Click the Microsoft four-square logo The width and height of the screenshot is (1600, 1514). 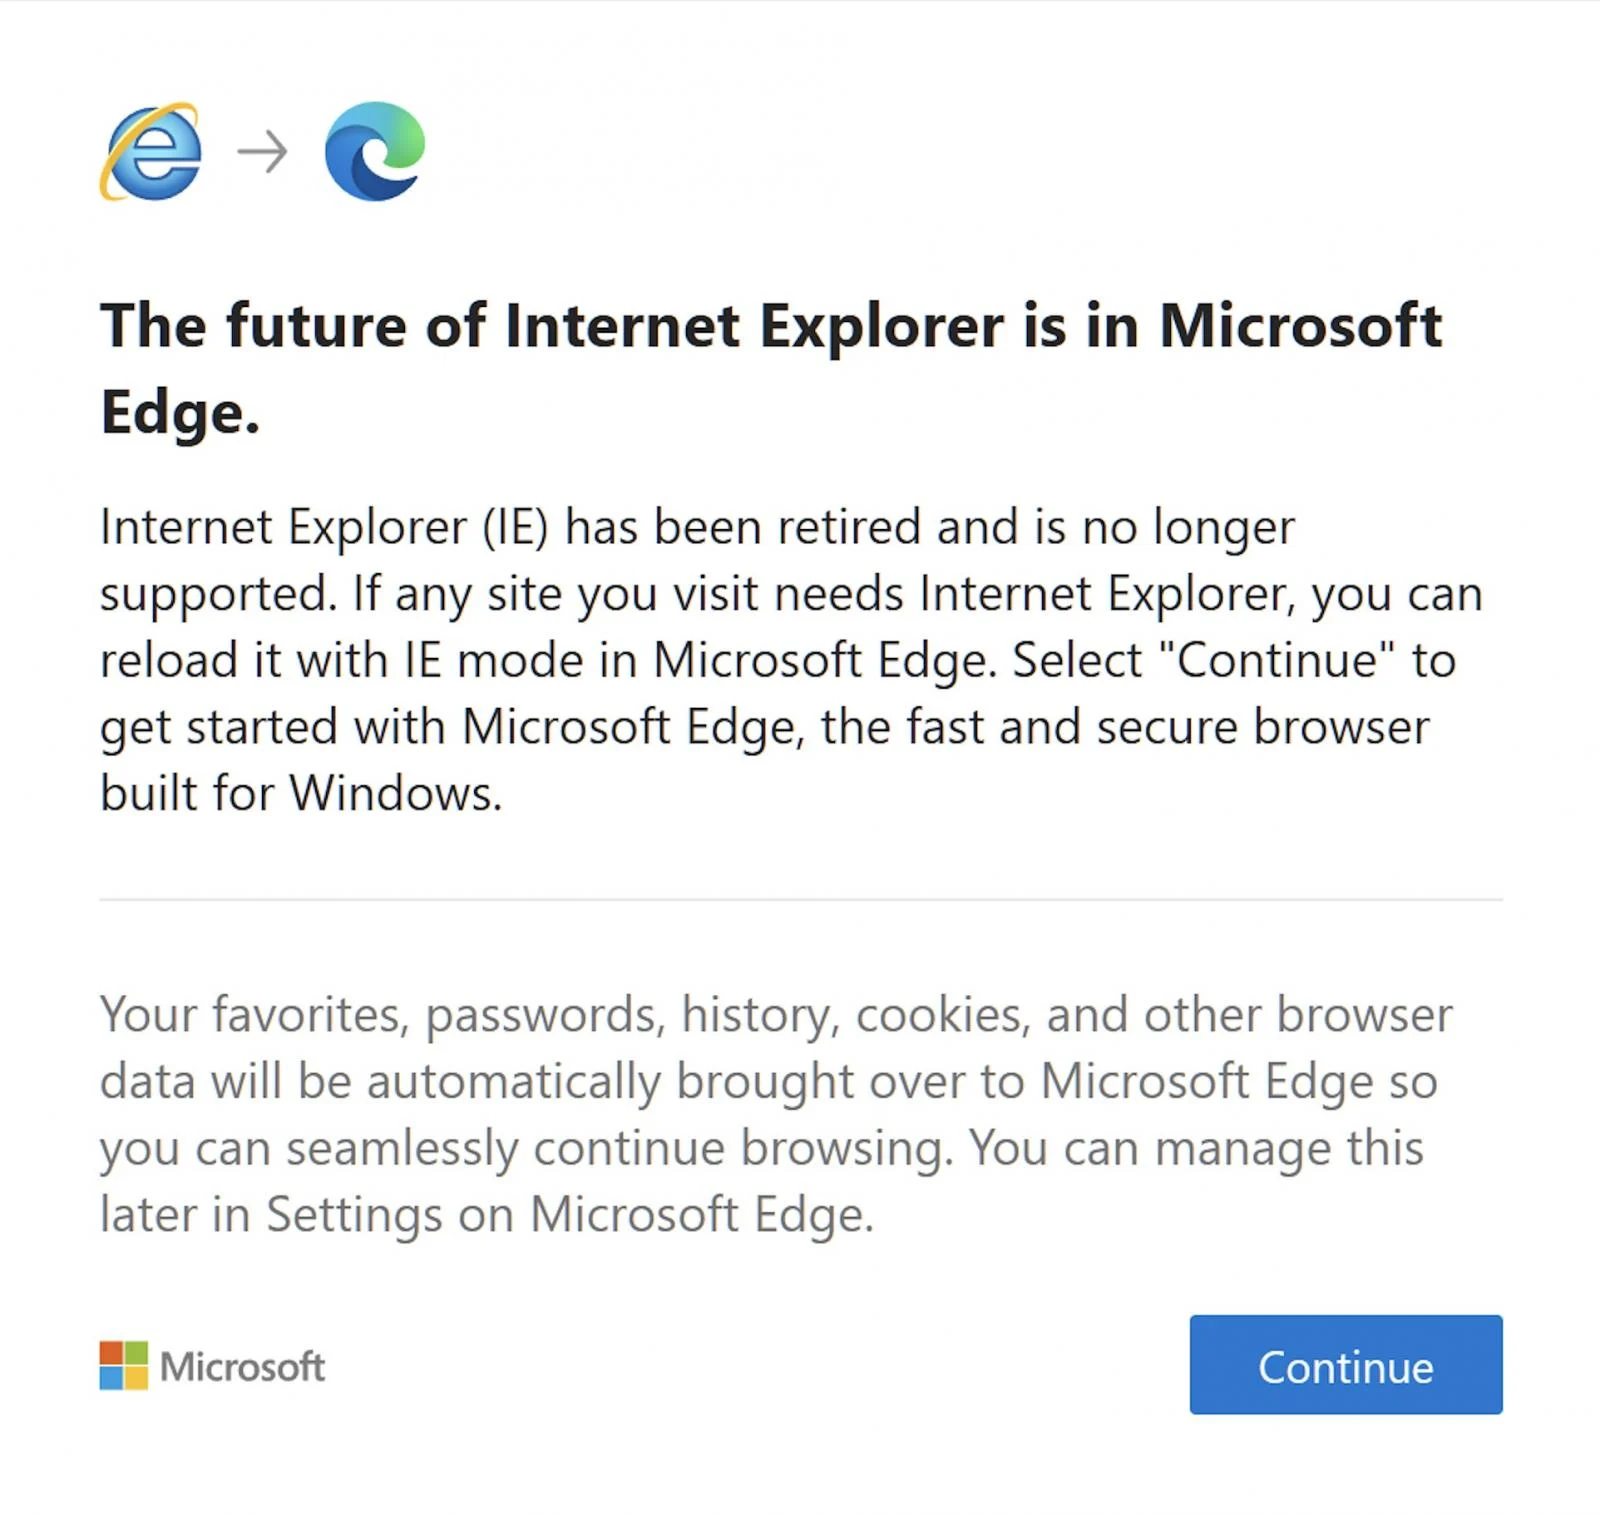click(x=122, y=1367)
